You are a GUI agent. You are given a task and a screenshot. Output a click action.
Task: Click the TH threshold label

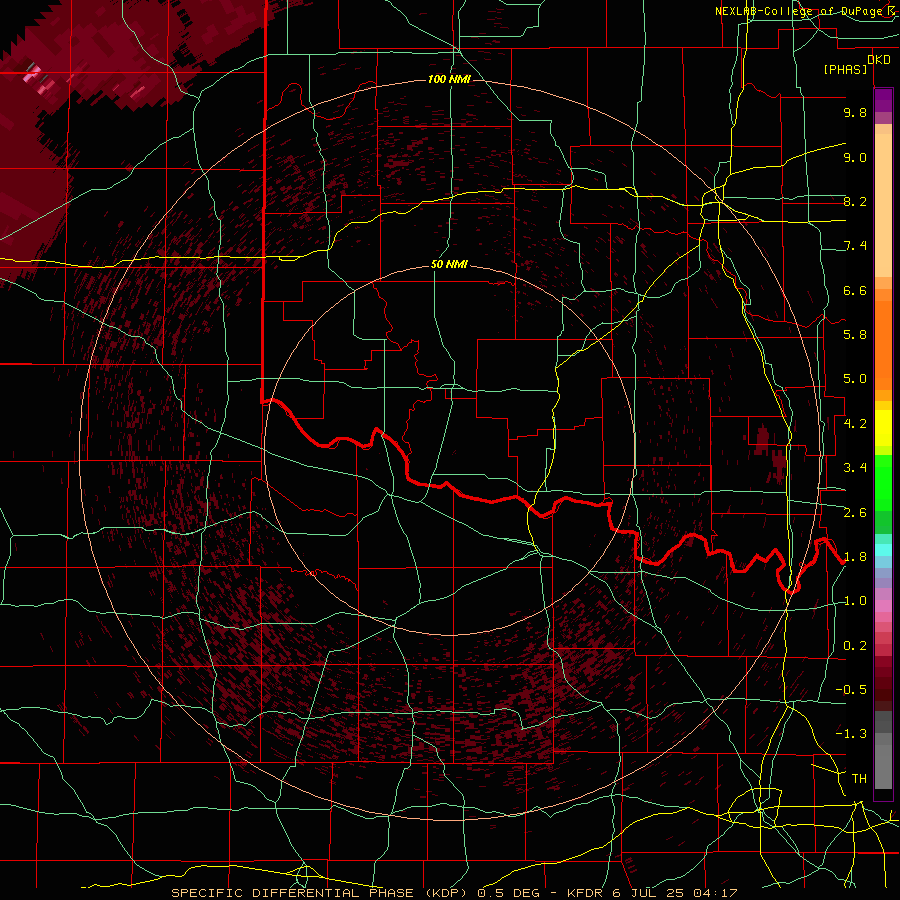859,779
